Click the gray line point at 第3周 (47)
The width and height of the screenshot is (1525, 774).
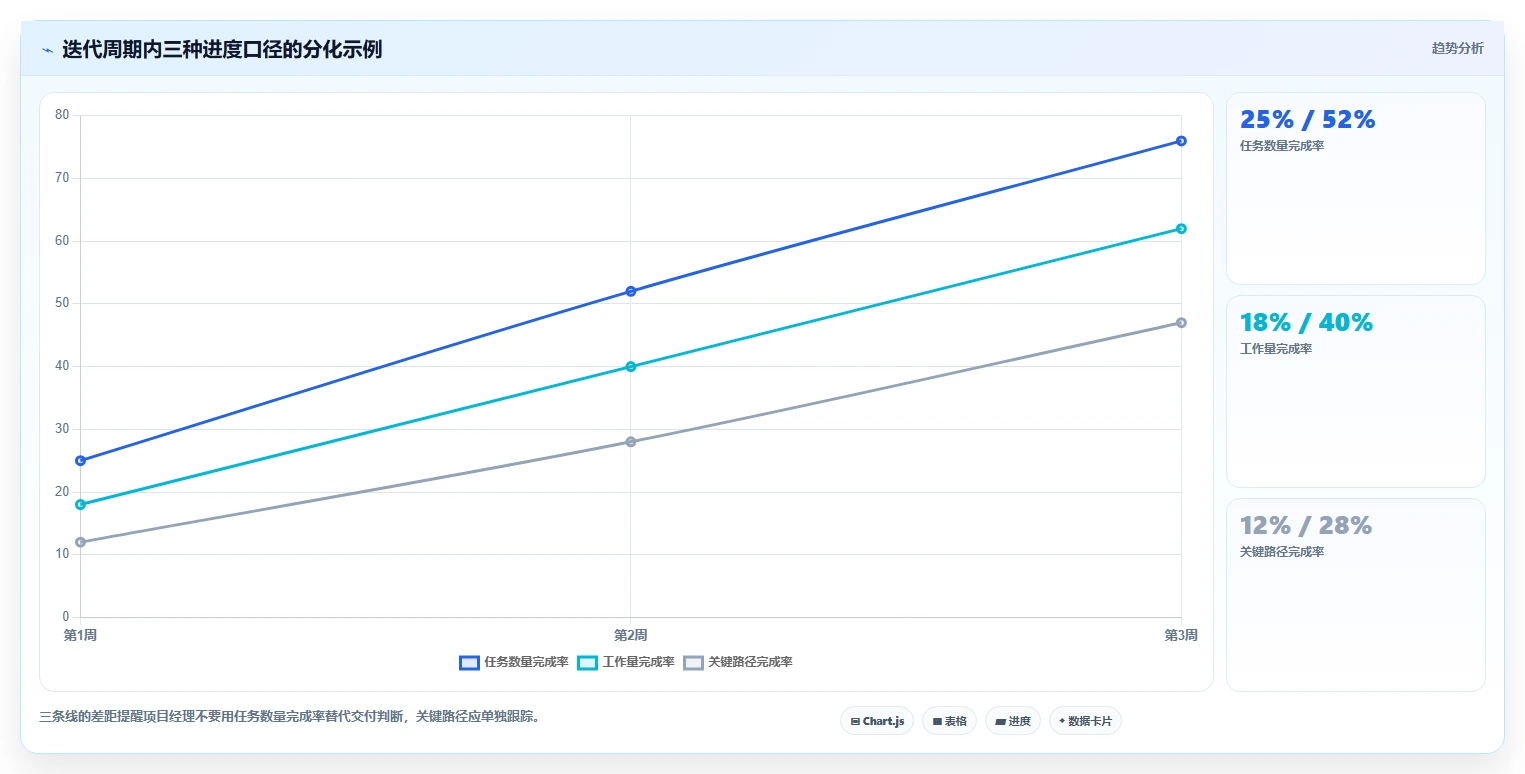[1181, 323]
